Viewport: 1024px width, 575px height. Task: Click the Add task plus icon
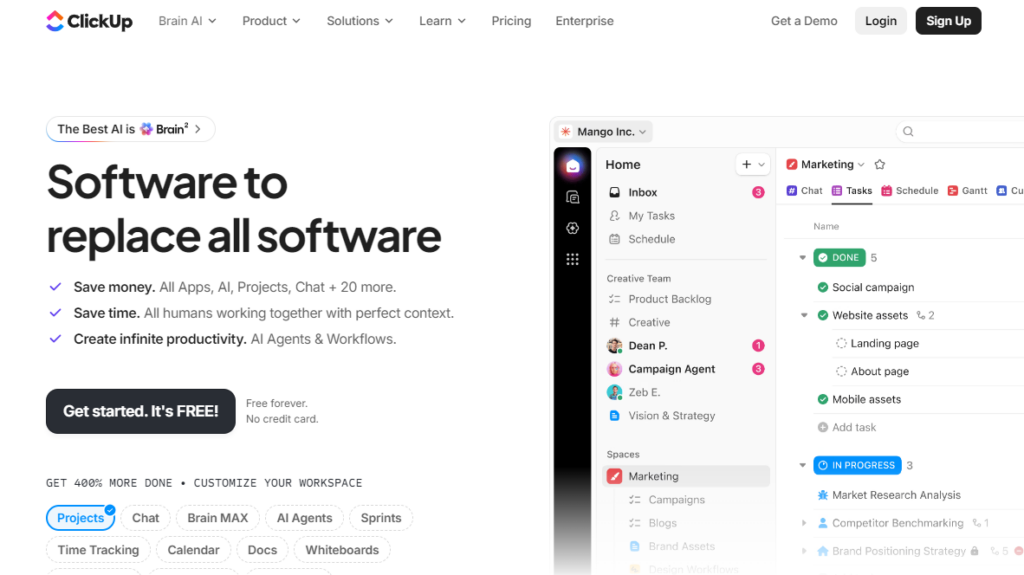823,427
